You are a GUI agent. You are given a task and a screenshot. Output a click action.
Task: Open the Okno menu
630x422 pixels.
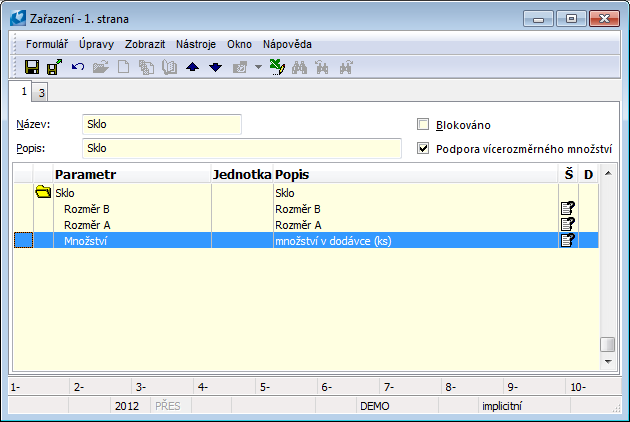pyautogui.click(x=239, y=44)
